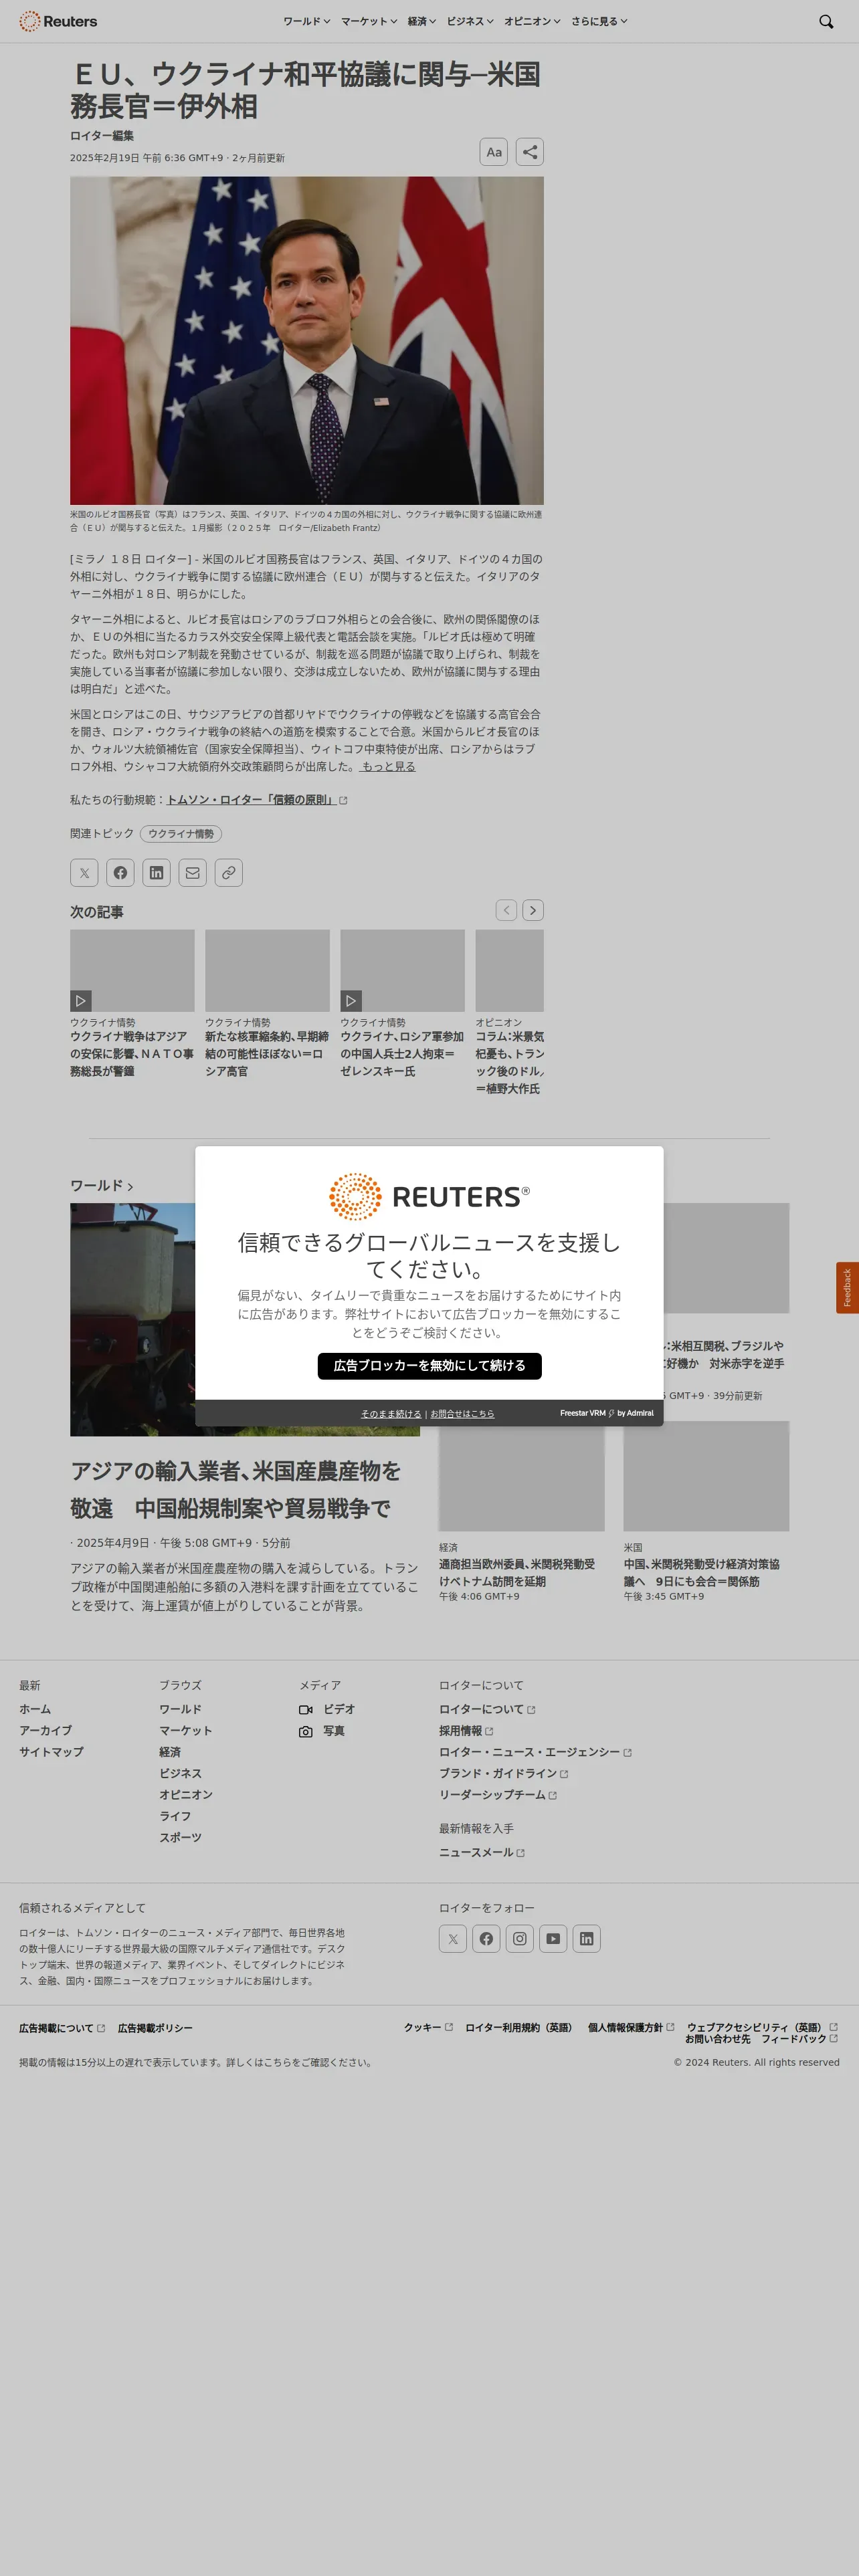This screenshot has width=859, height=2576.
Task: Click the main Rubio article photo
Action: click(307, 341)
